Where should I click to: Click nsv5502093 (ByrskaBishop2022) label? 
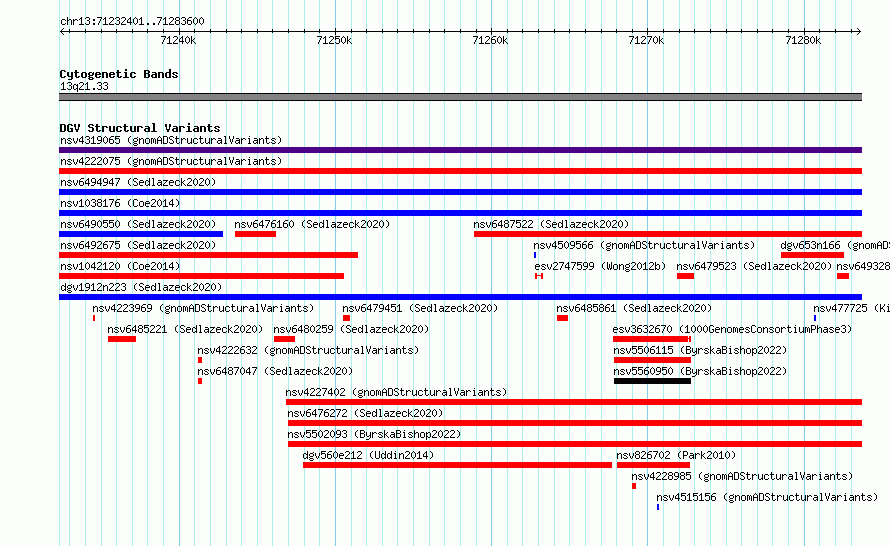click(x=374, y=434)
